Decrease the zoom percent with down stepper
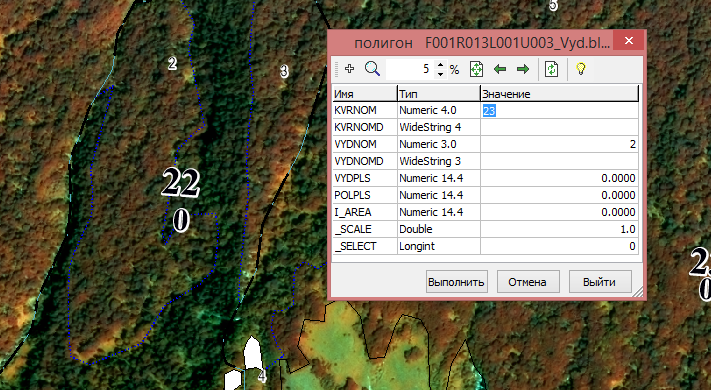711x390 pixels. [x=440, y=74]
